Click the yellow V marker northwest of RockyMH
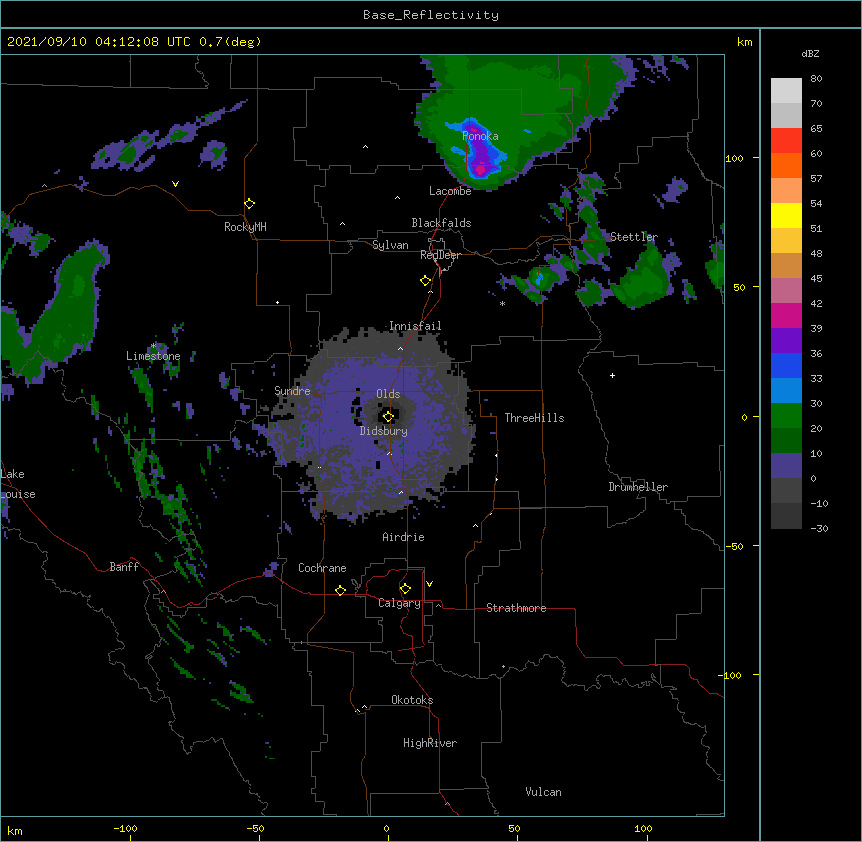 coord(175,184)
